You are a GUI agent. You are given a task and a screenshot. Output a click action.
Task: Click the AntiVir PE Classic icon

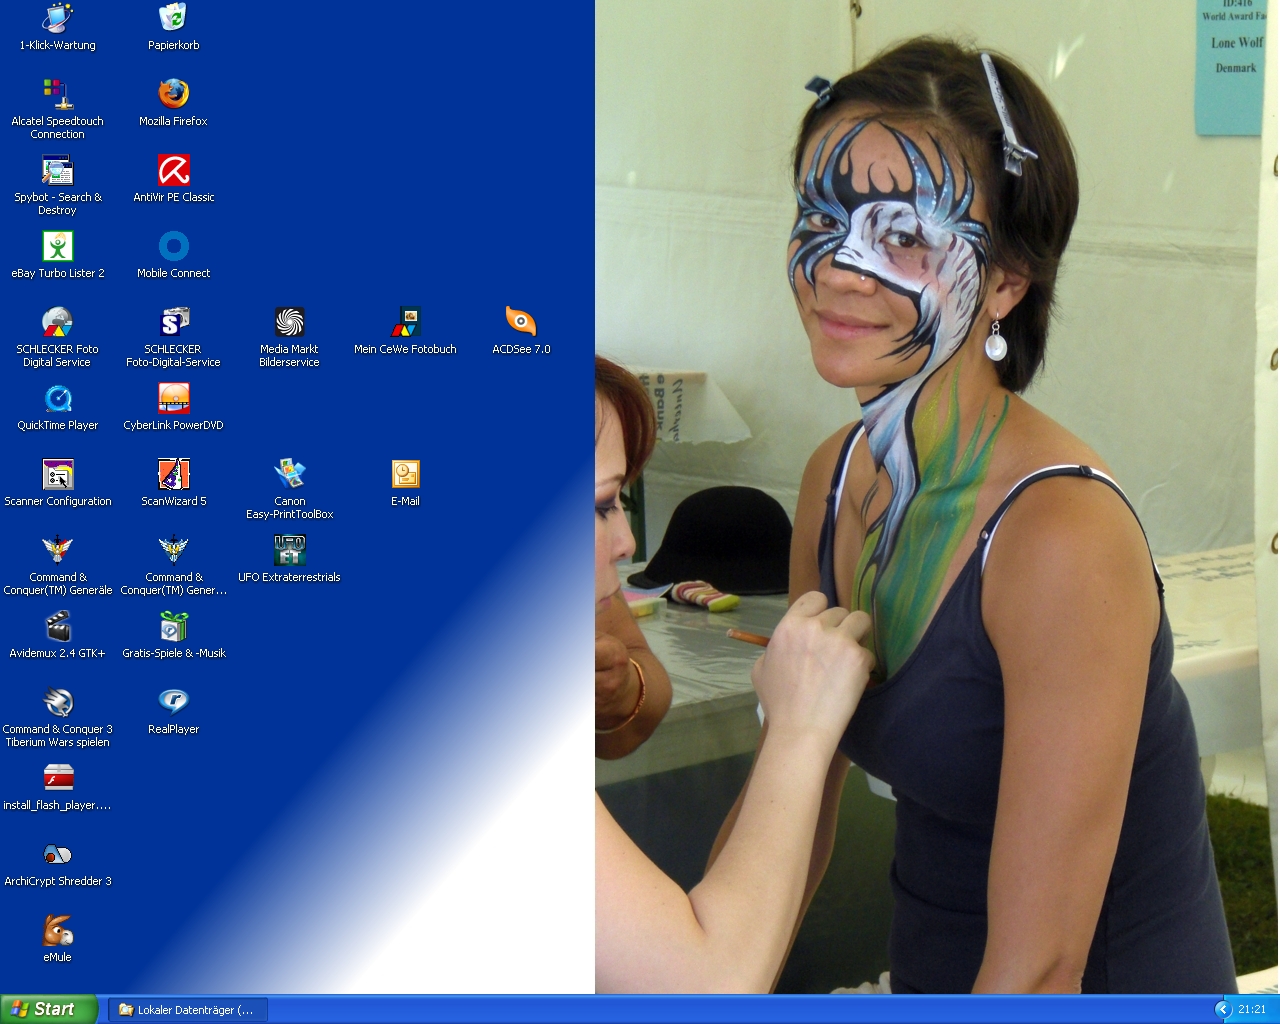tap(173, 171)
